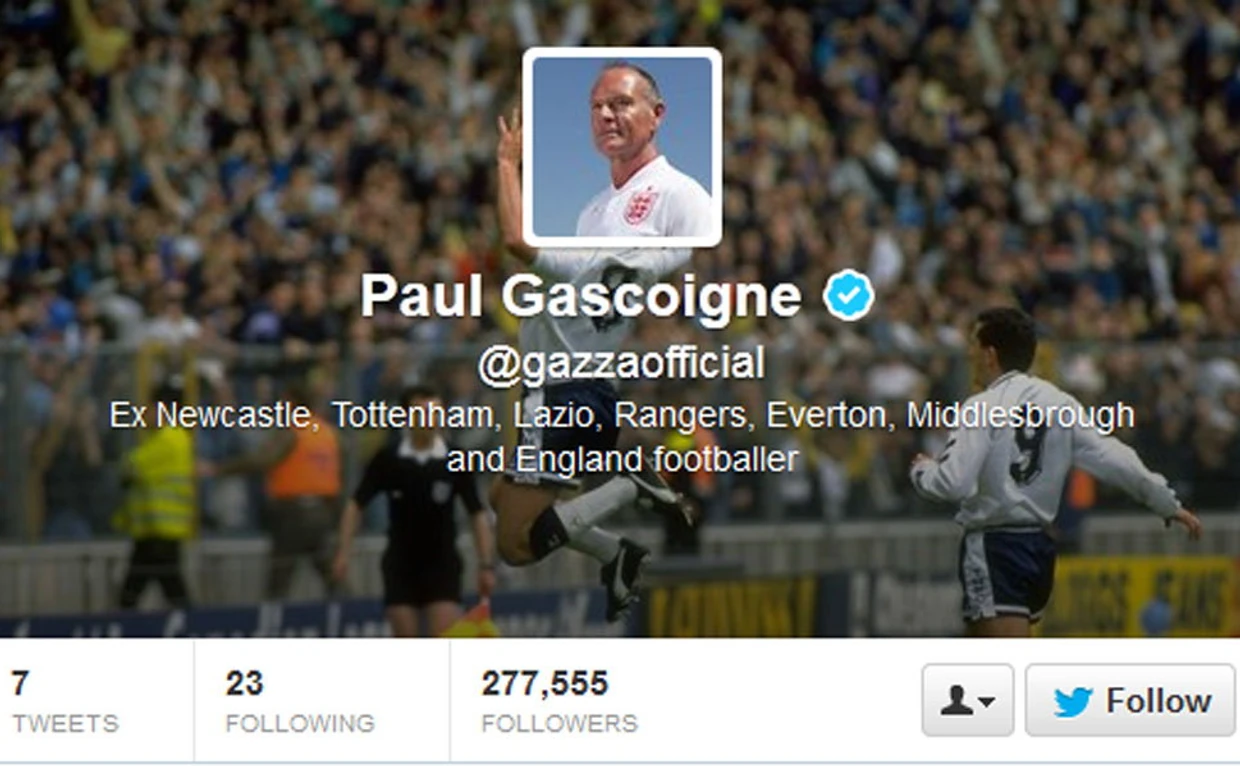This screenshot has width=1240, height=766.
Task: Click the tweet count number 7
Action: pos(20,684)
